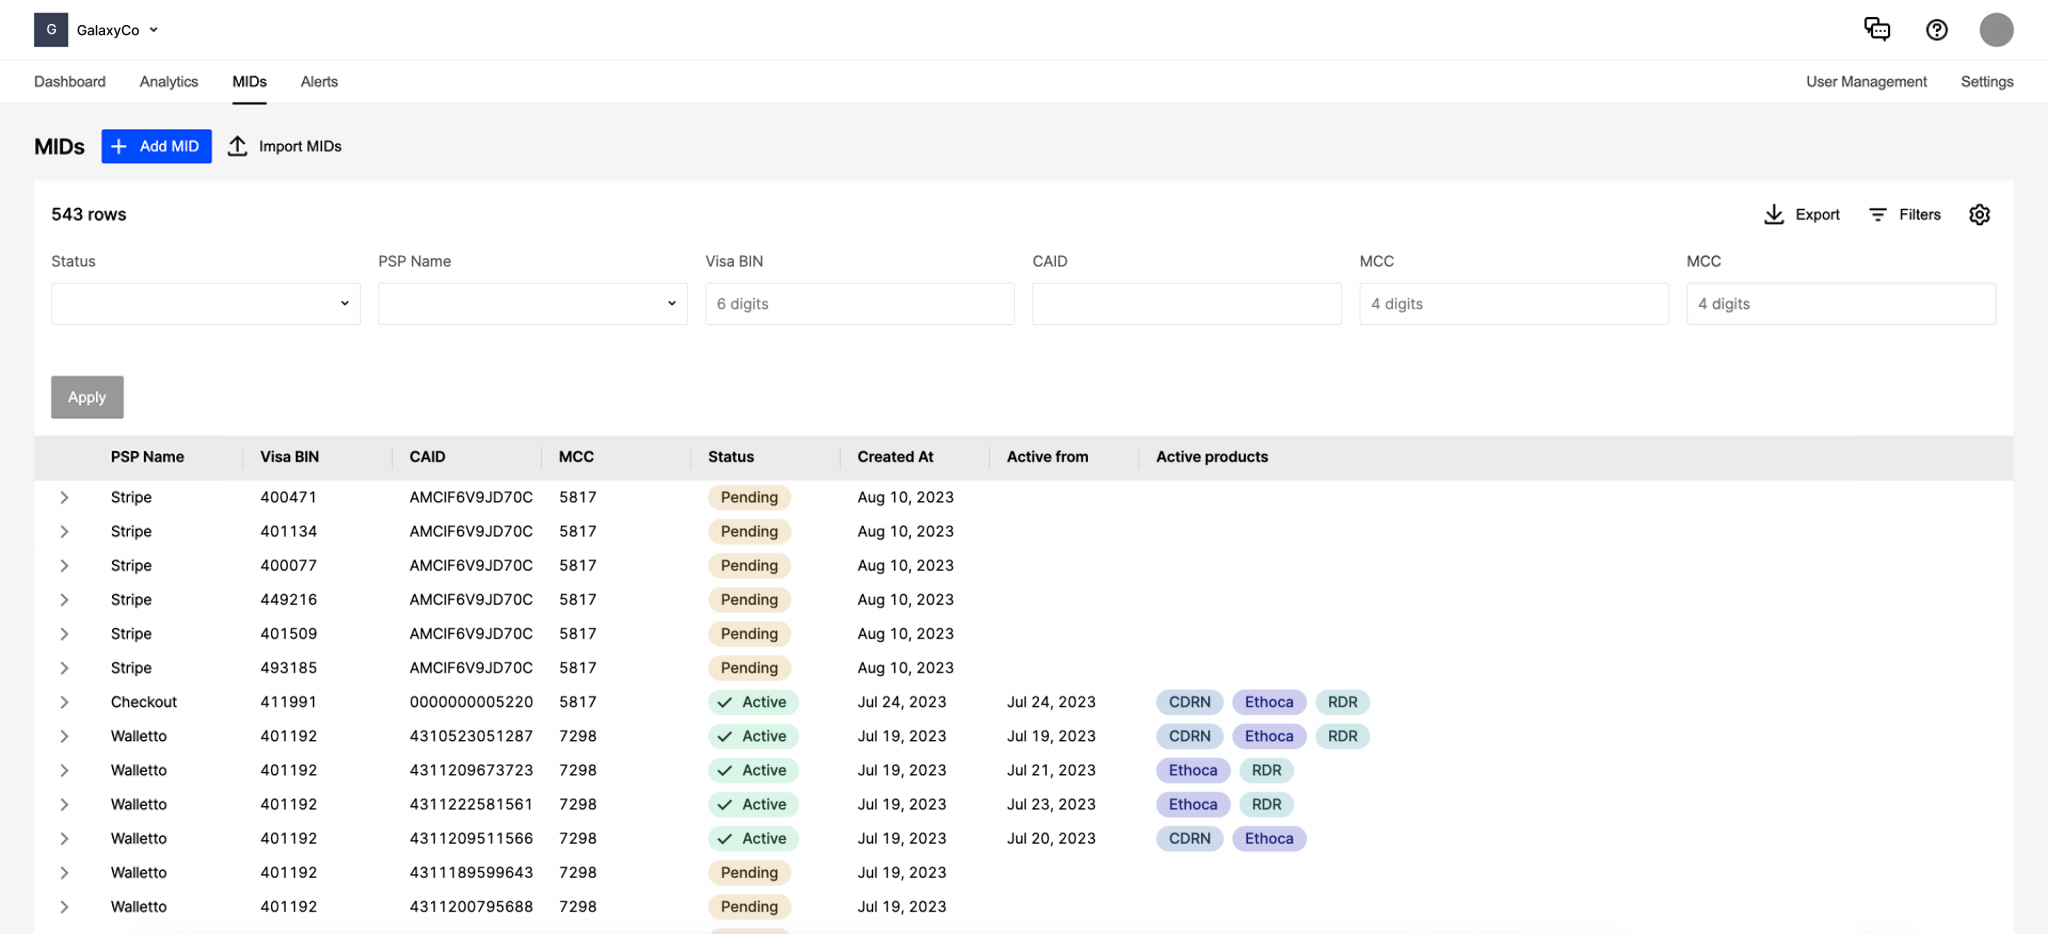Screen dimensions: 2048x934
Task: Click the Visa BIN filter input field
Action: pos(859,303)
